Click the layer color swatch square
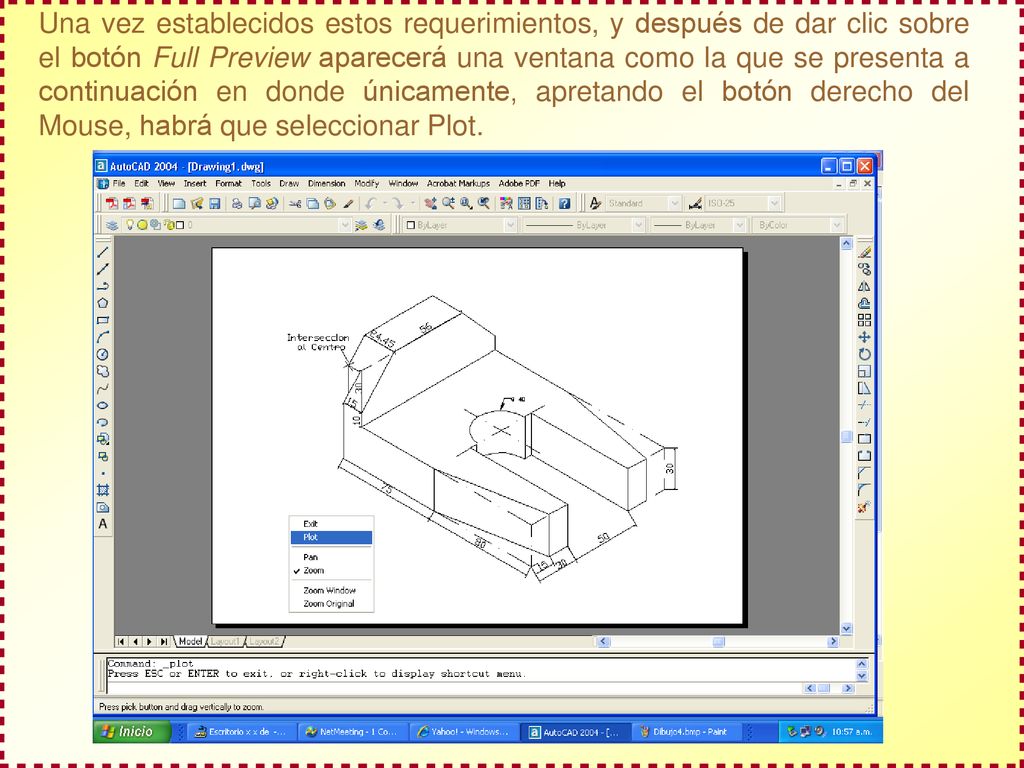The height and width of the screenshot is (768, 1024). click(x=180, y=225)
